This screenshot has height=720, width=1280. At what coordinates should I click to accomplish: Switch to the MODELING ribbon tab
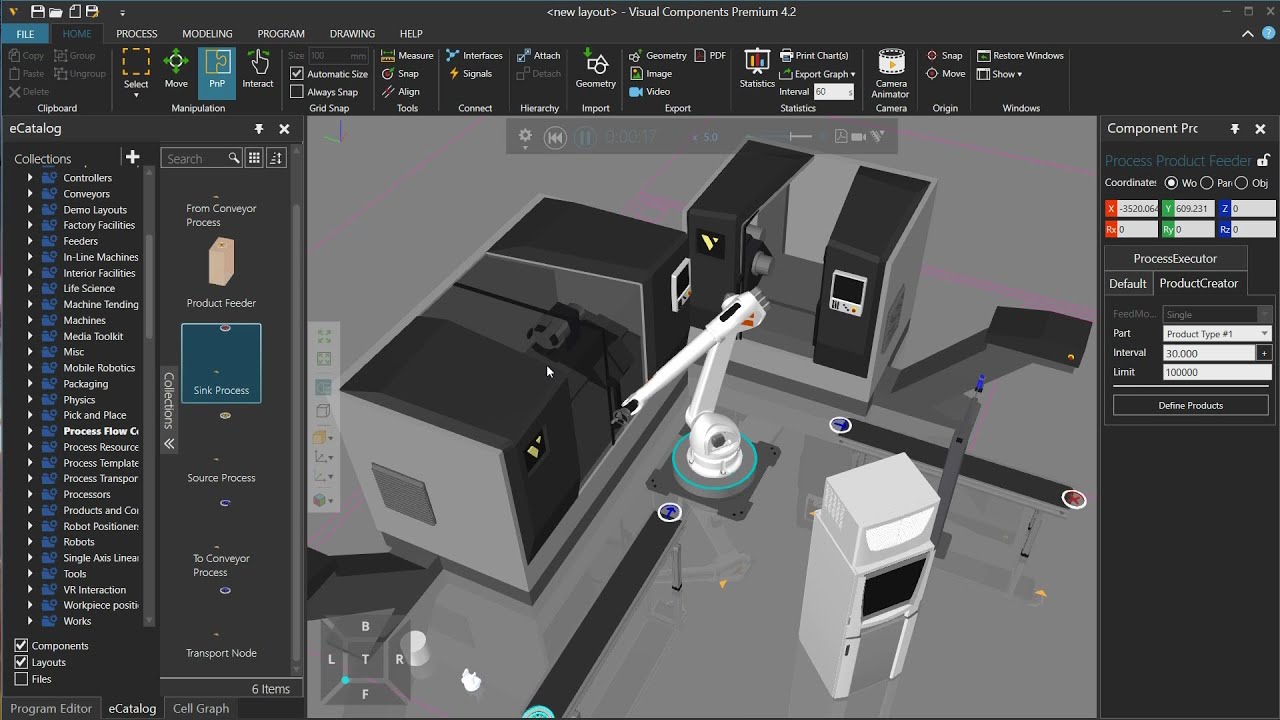(x=207, y=34)
